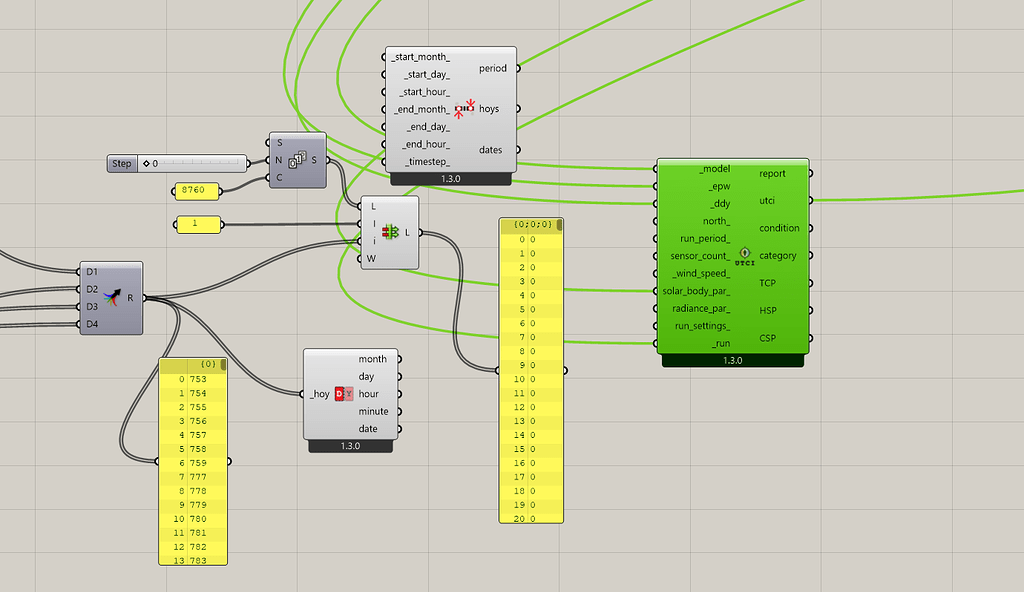This screenshot has width=1024, height=592.
Task: Click the _end_hour_ input
Action: point(426,144)
